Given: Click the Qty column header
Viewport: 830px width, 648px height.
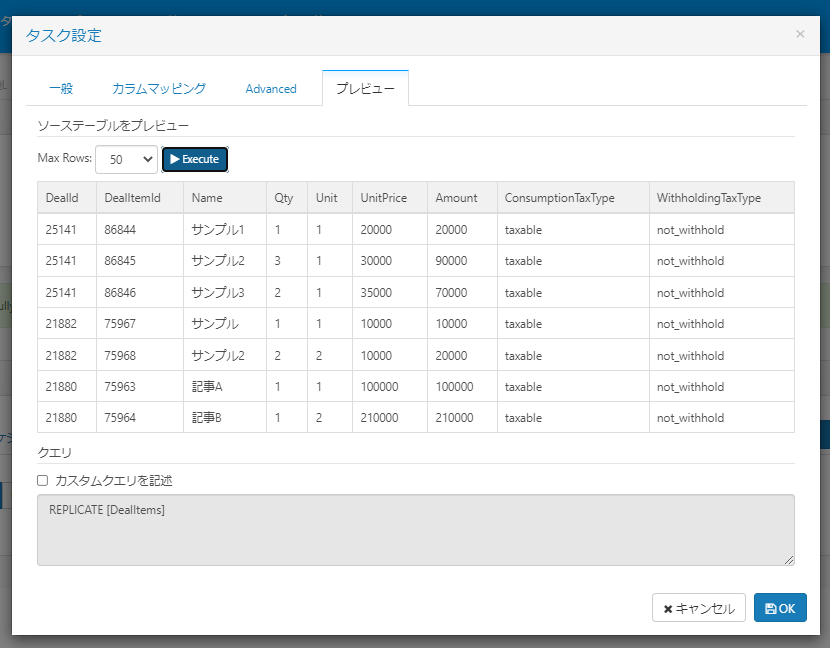Looking at the screenshot, I should (287, 197).
